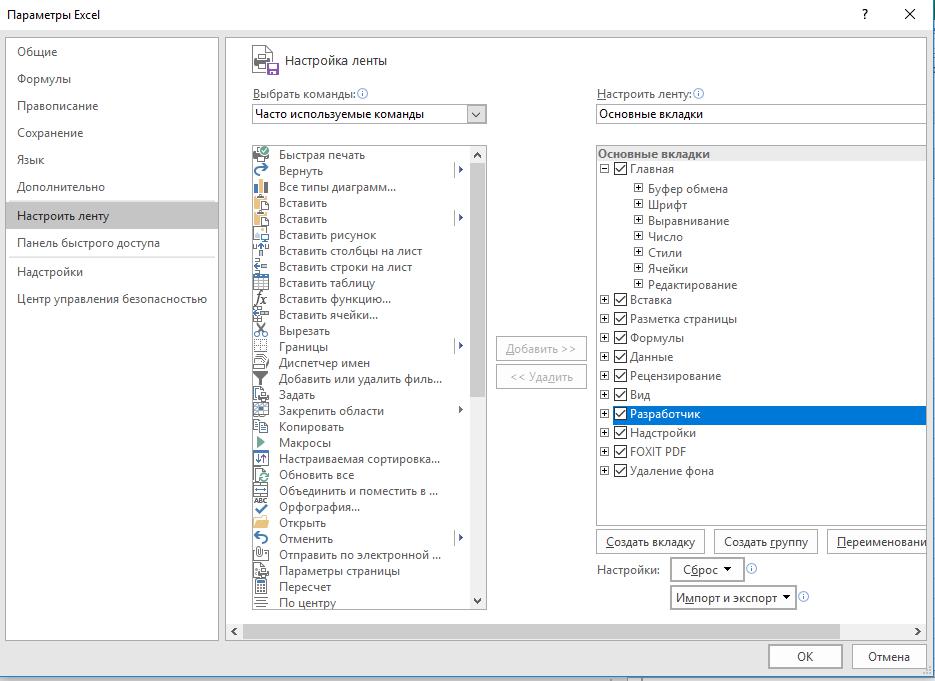
Task: Expand the Удаление фона node
Action: point(604,470)
